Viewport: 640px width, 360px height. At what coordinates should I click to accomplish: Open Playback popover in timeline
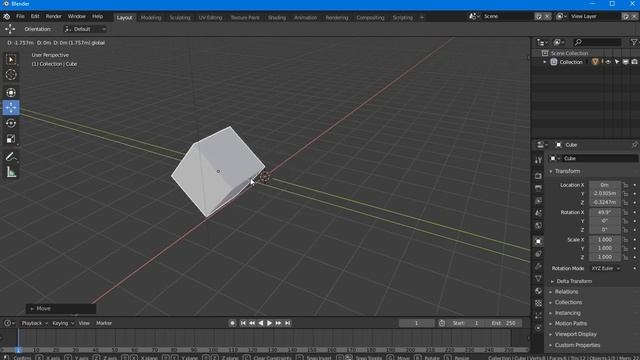click(x=34, y=323)
